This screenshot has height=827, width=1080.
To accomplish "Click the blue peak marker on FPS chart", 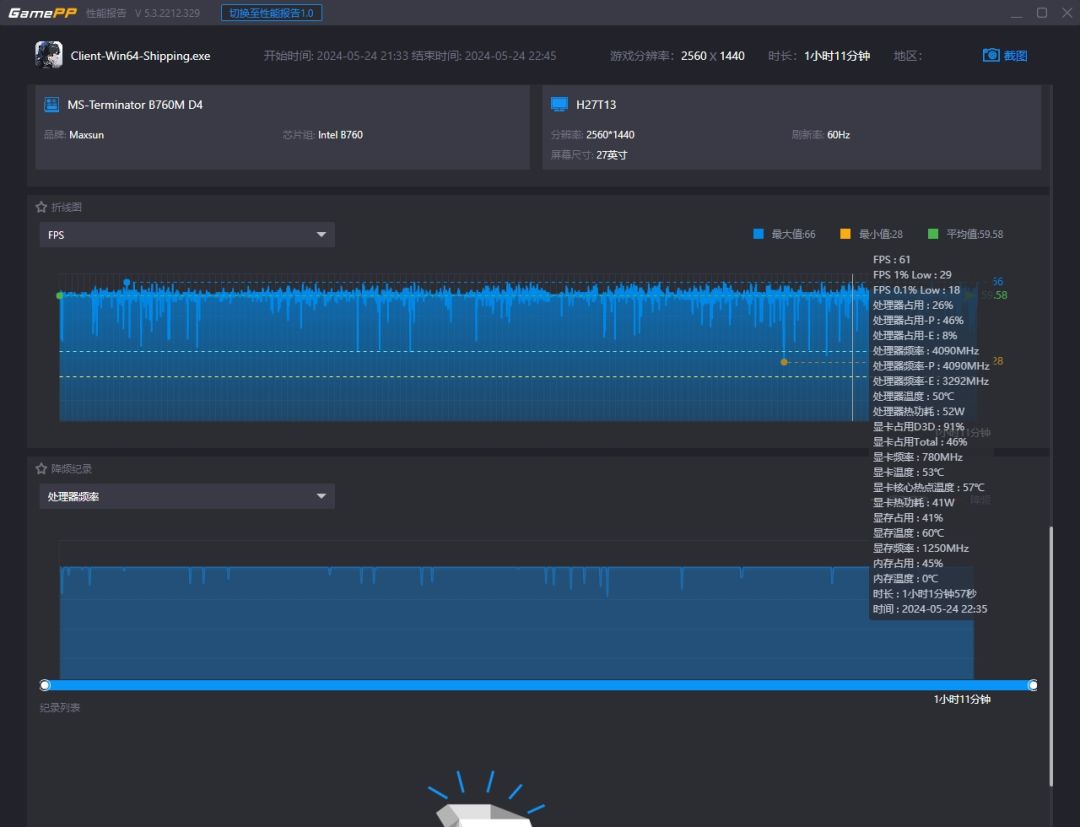I will [x=126, y=282].
